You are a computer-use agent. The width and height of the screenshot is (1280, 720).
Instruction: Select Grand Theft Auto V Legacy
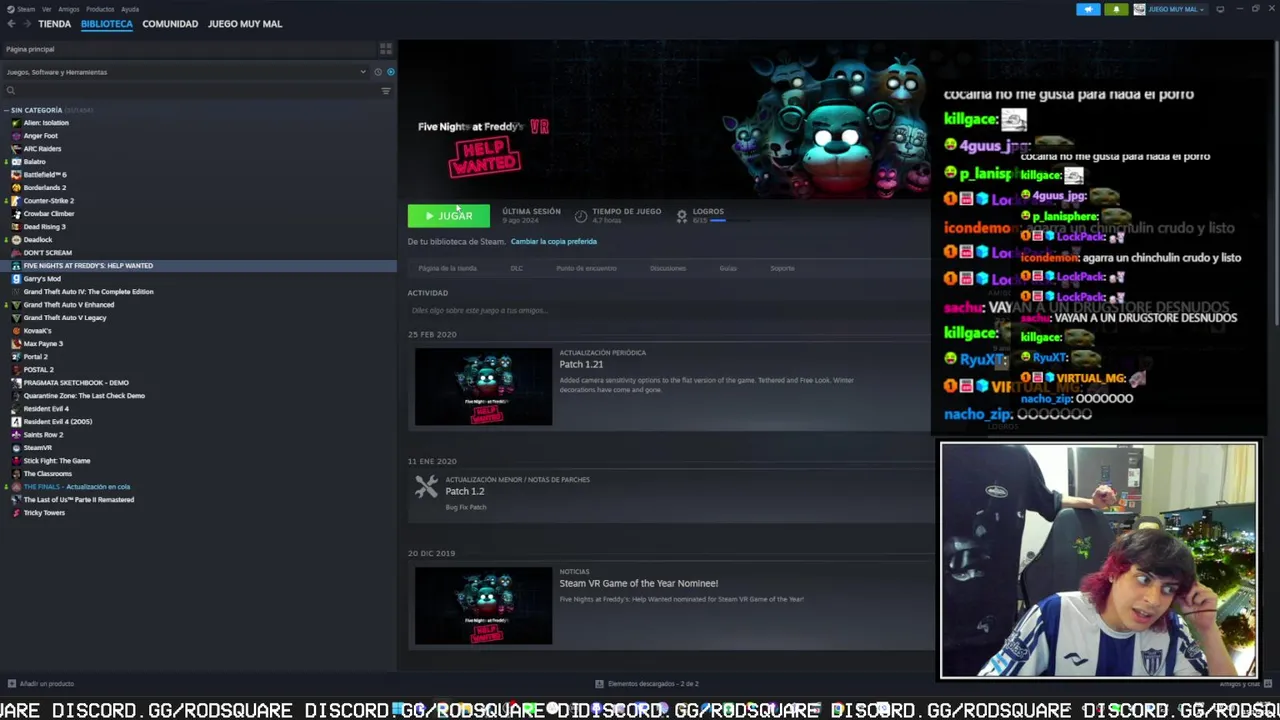(64, 318)
